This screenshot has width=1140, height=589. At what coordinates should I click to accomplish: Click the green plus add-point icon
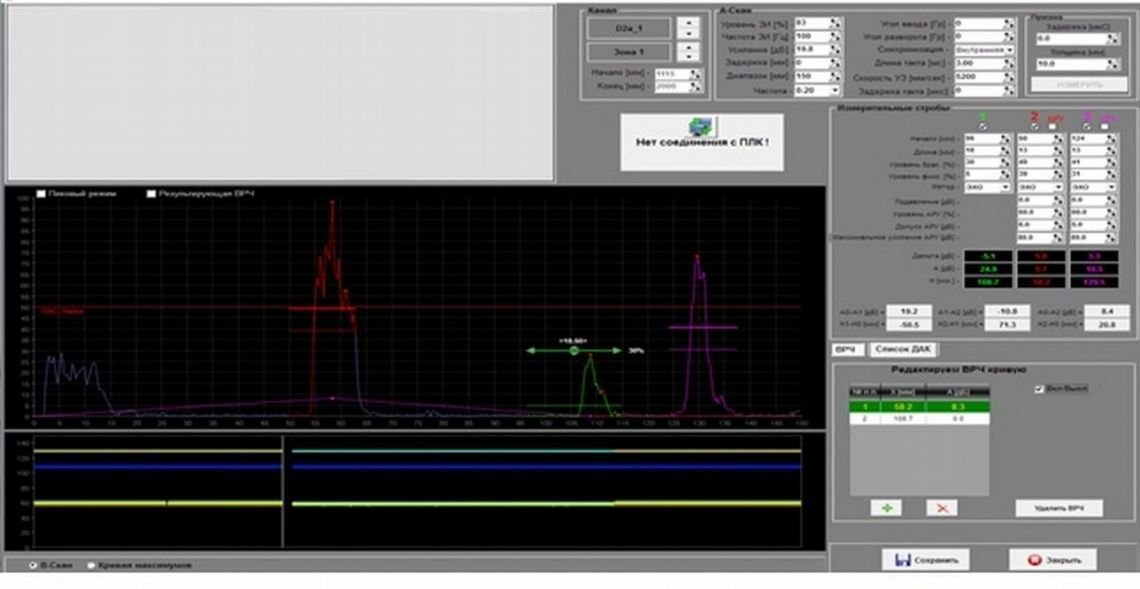[886, 508]
